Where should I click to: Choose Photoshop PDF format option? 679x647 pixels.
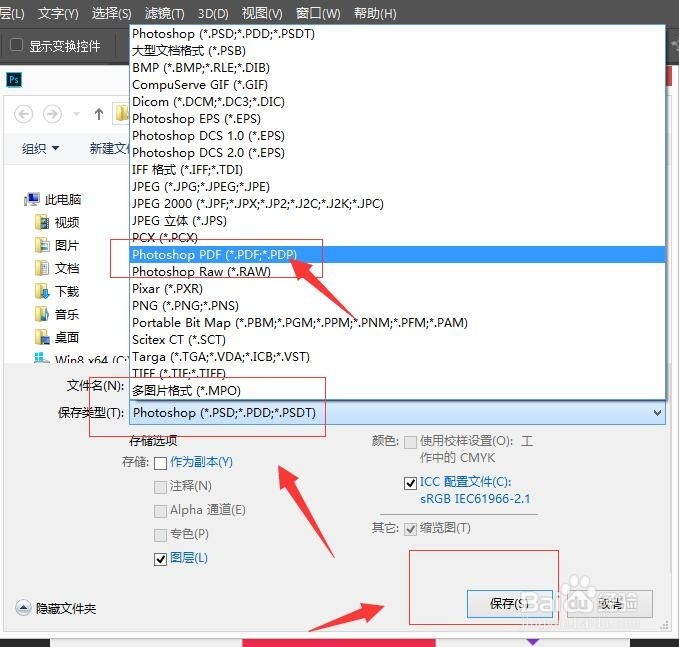point(397,255)
